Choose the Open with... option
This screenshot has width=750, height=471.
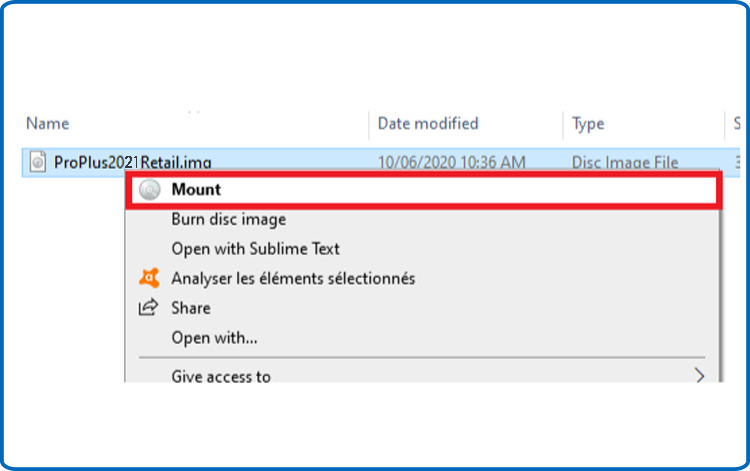[214, 338]
